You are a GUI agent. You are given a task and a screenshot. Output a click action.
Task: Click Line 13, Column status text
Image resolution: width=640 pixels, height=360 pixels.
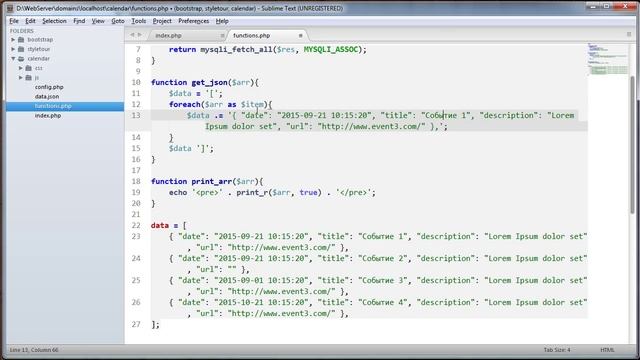(34, 350)
